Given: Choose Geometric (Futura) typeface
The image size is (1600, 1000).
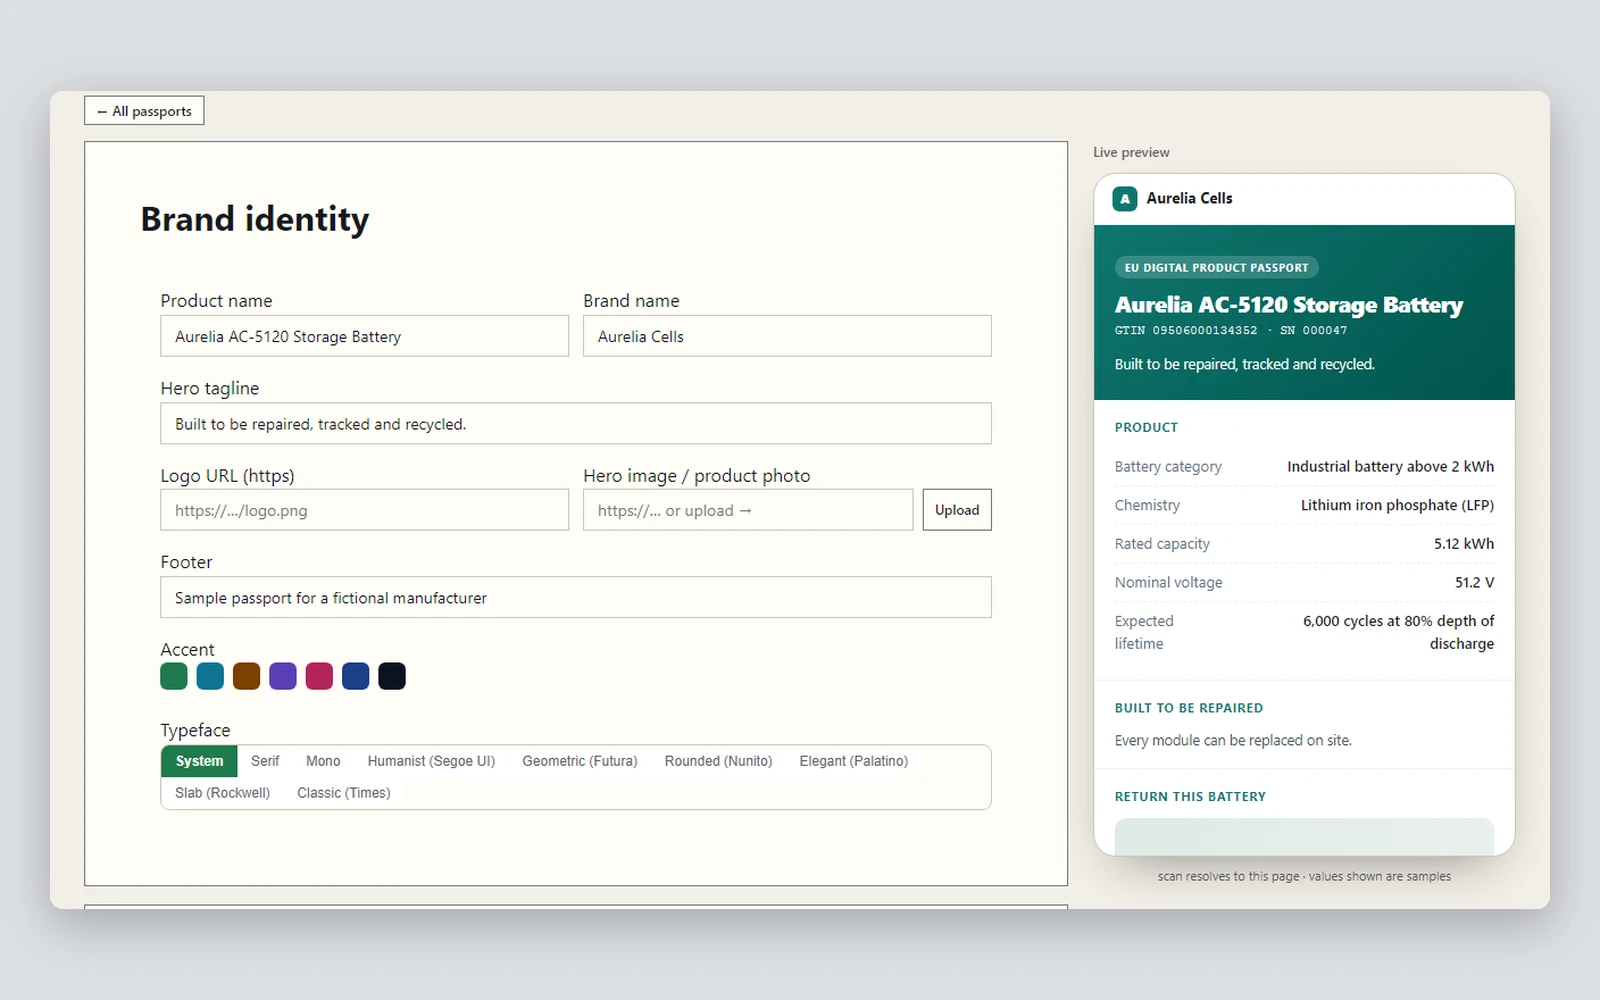Looking at the screenshot, I should tap(580, 761).
